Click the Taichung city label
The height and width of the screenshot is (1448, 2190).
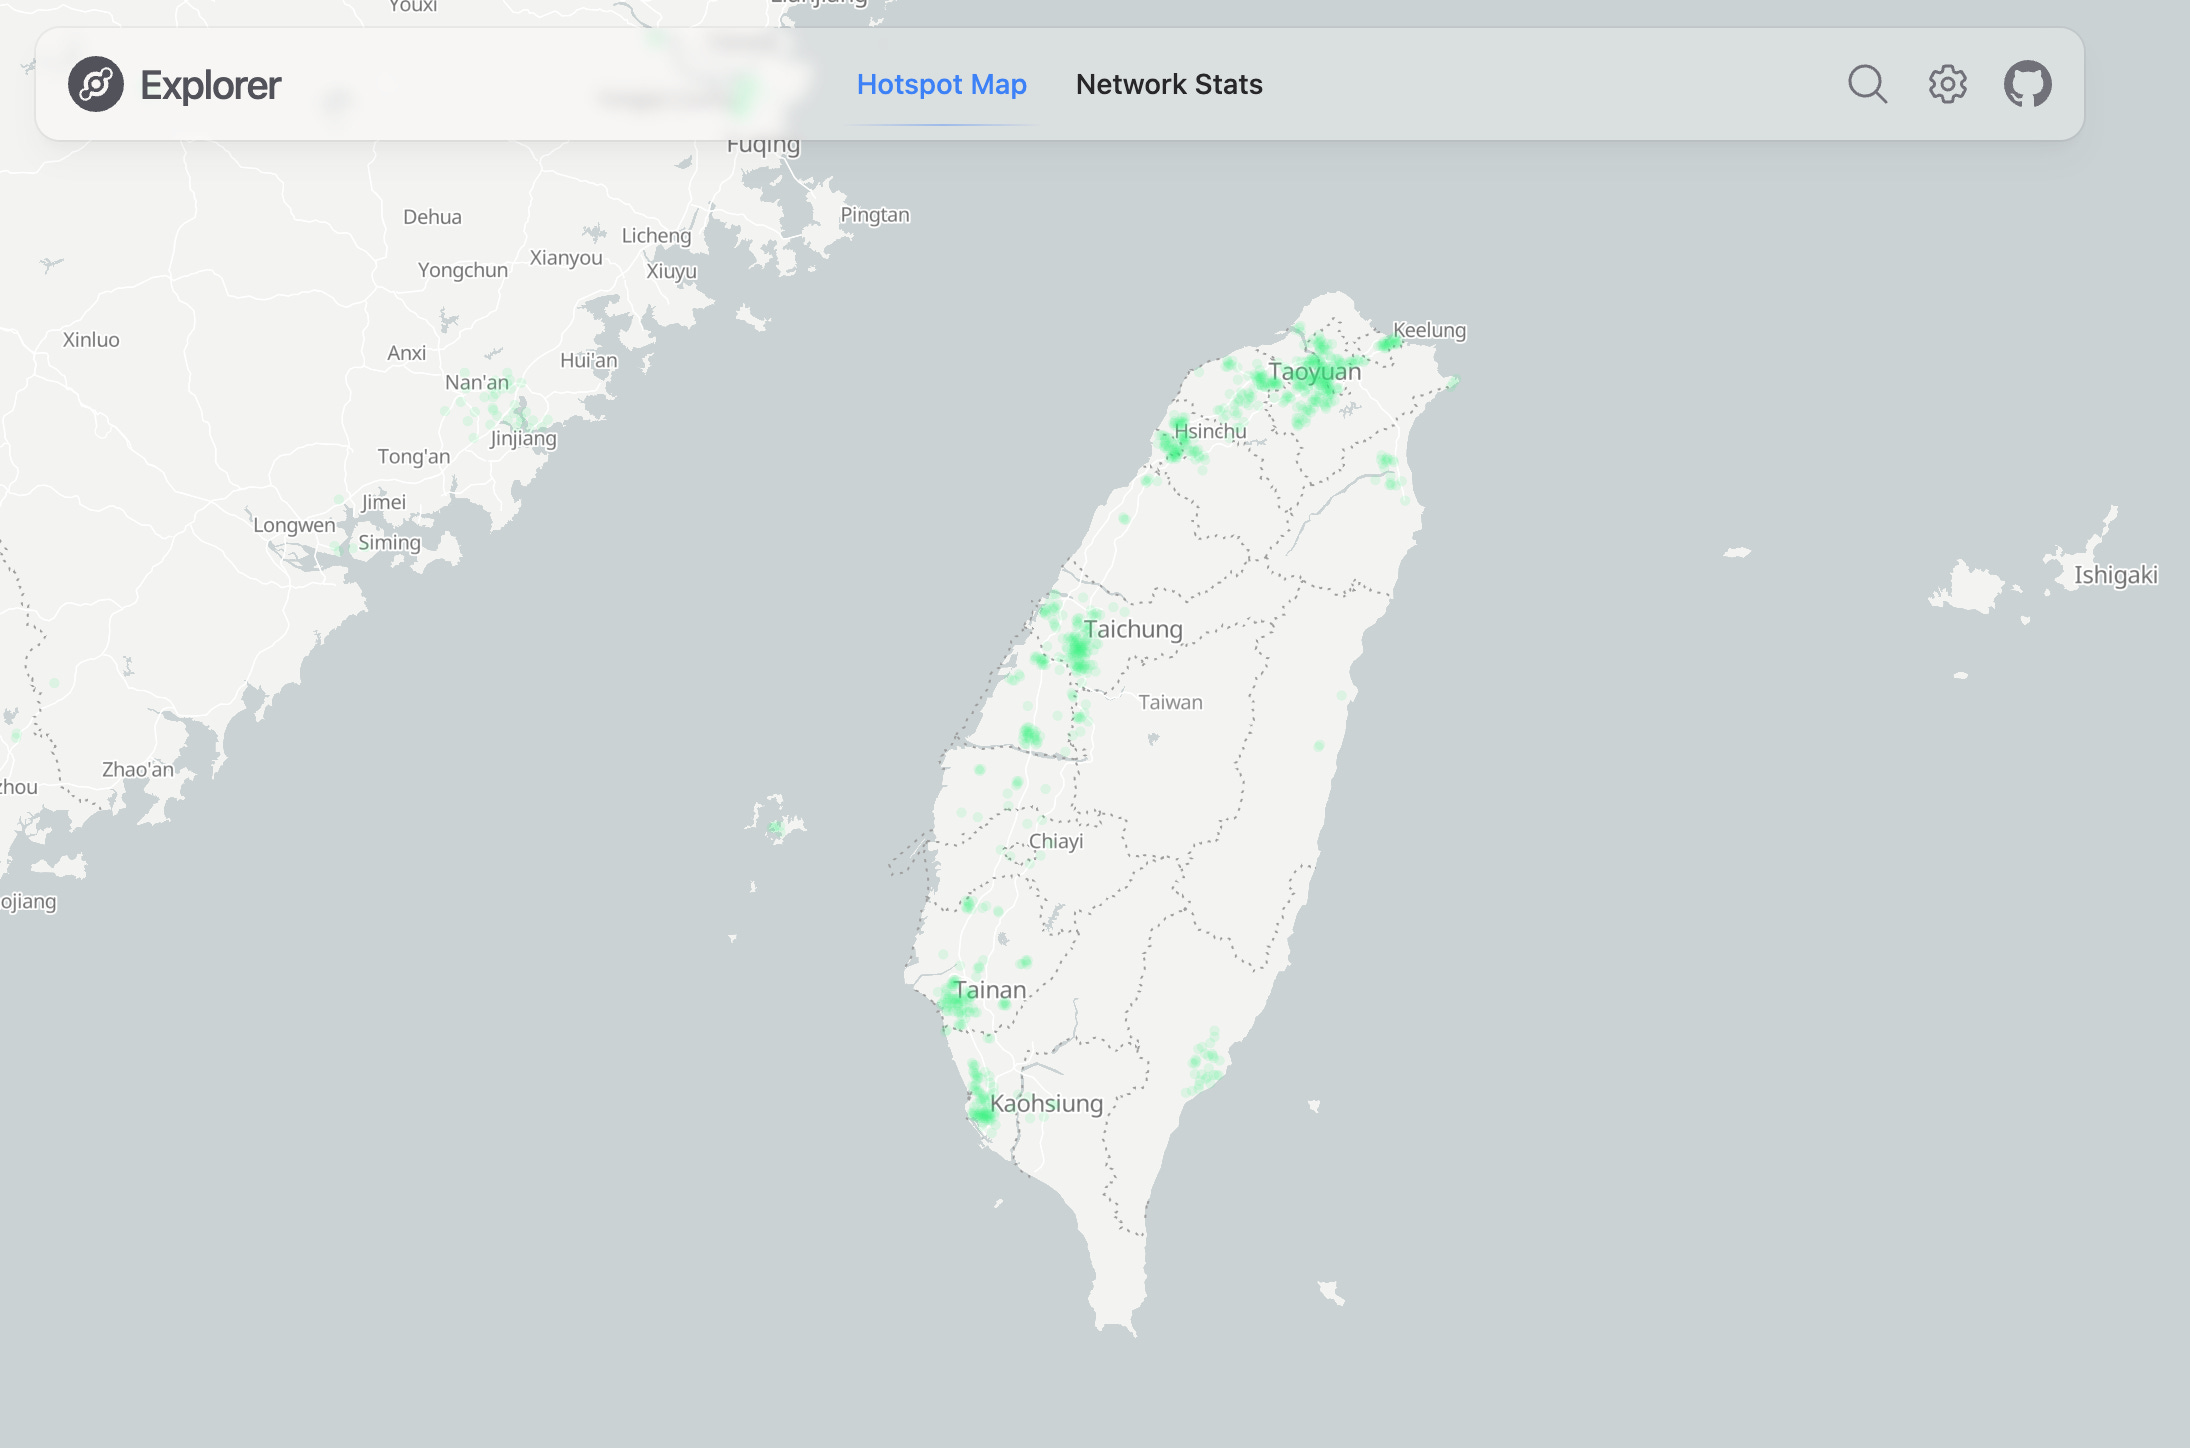tap(1133, 629)
